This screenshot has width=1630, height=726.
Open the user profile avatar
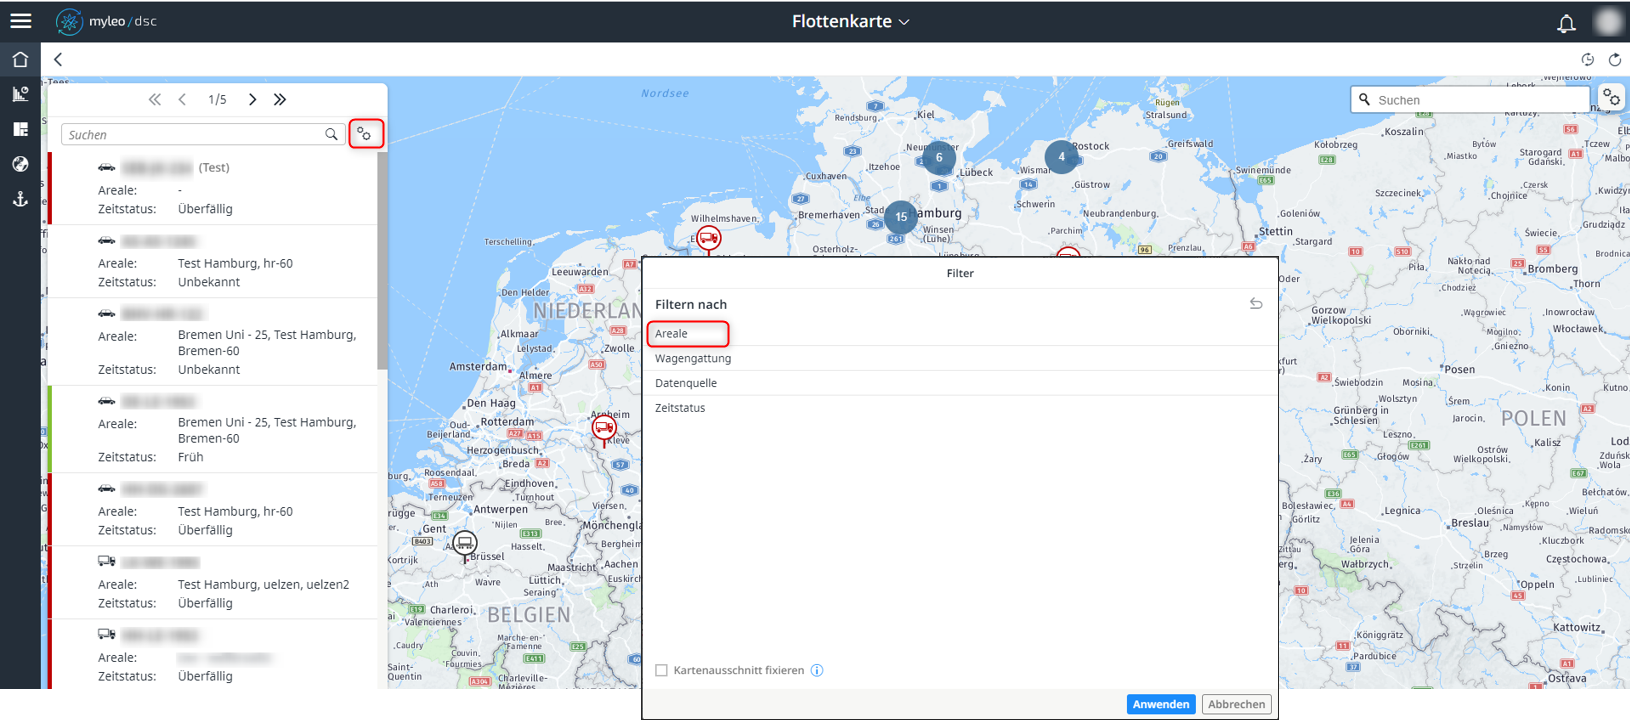1608,21
